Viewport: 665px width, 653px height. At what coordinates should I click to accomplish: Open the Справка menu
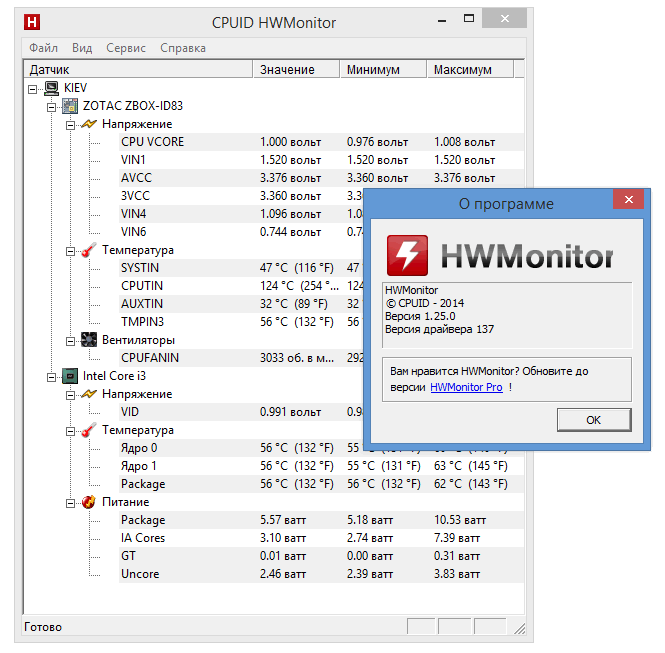(x=183, y=48)
